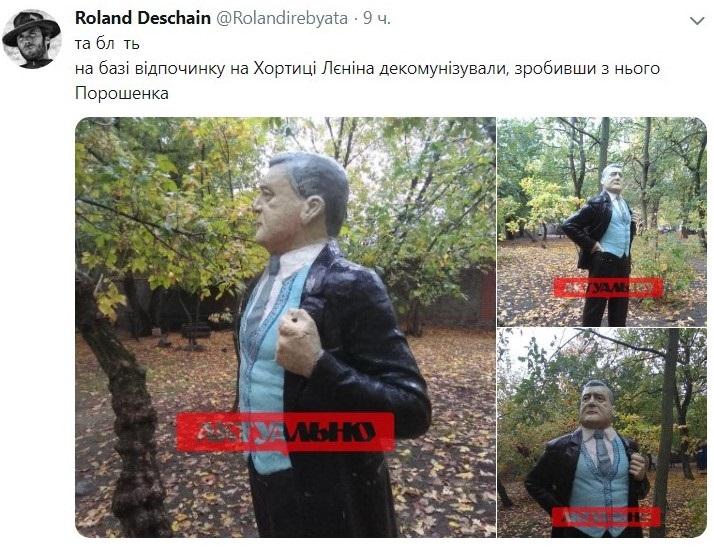Open the large left statue profile photo
Image resolution: width=714 pixels, height=551 pixels.
tap(286, 327)
